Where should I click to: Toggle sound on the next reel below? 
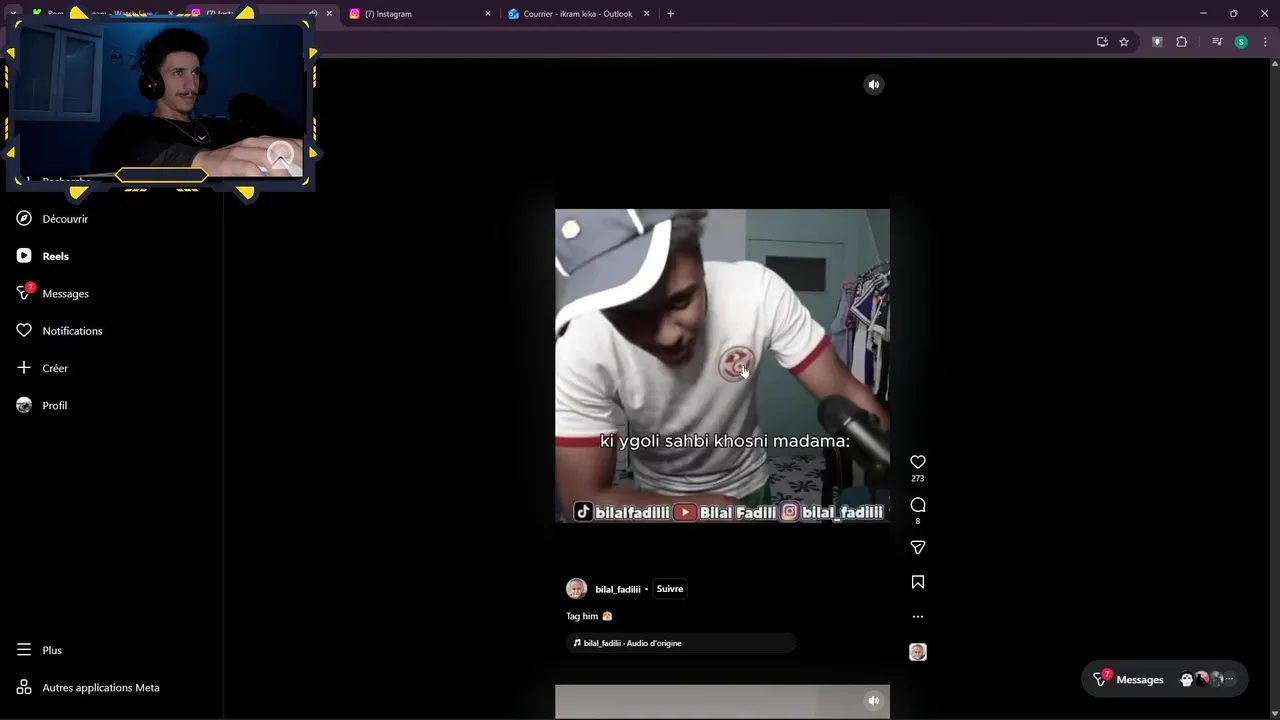tap(874, 701)
